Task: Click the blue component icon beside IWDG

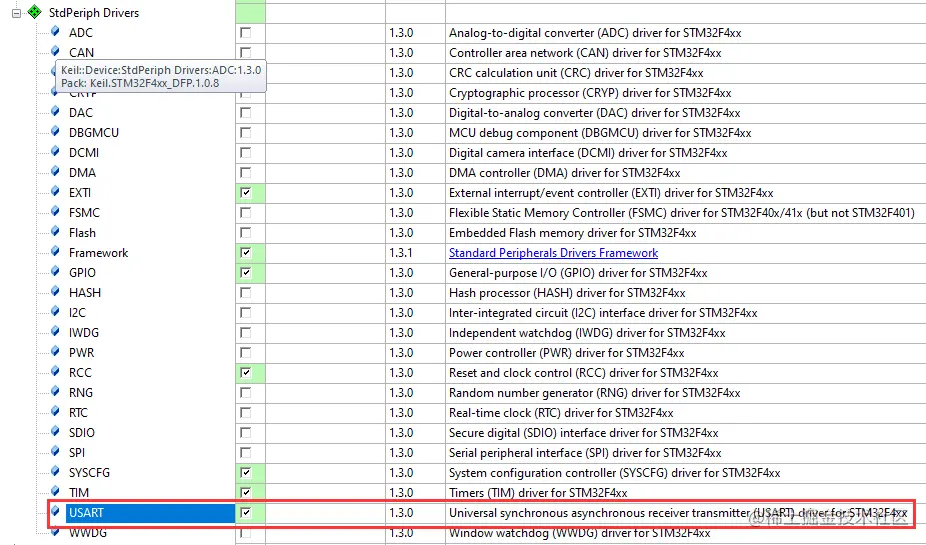Action: tap(56, 331)
